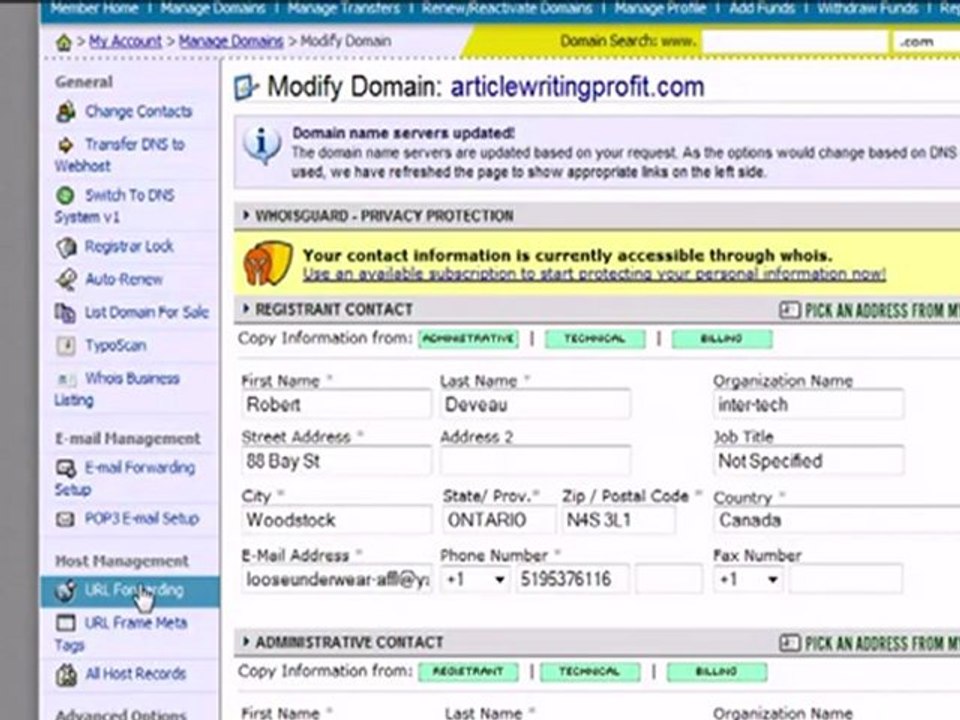960x720 pixels.
Task: Click Street Address field 88 Bay St
Action: [336, 462]
